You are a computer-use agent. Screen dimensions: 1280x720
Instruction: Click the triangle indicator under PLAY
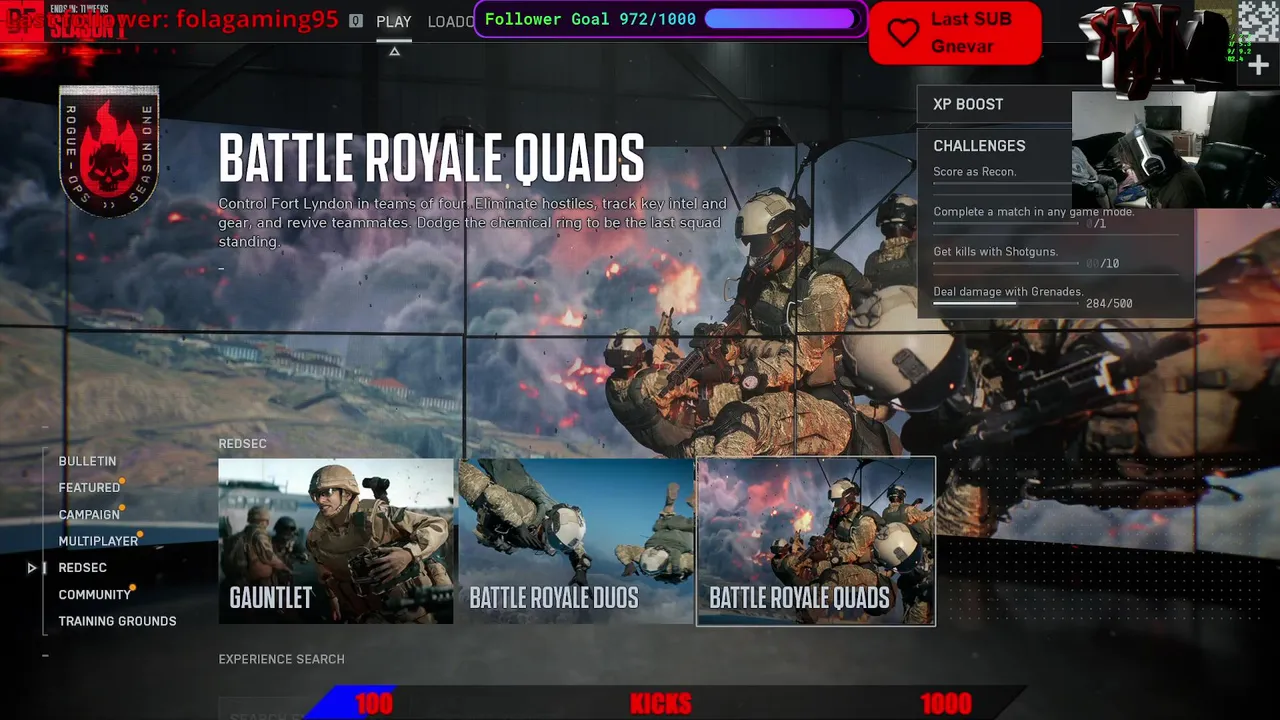pos(394,51)
